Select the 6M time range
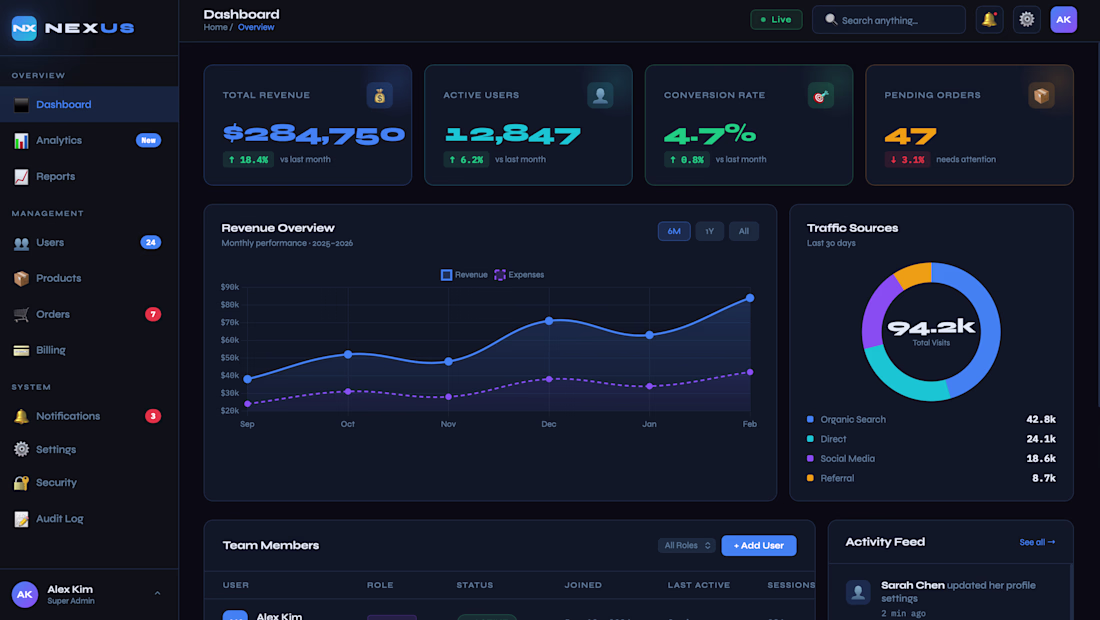Viewport: 1100px width, 620px height. [674, 231]
